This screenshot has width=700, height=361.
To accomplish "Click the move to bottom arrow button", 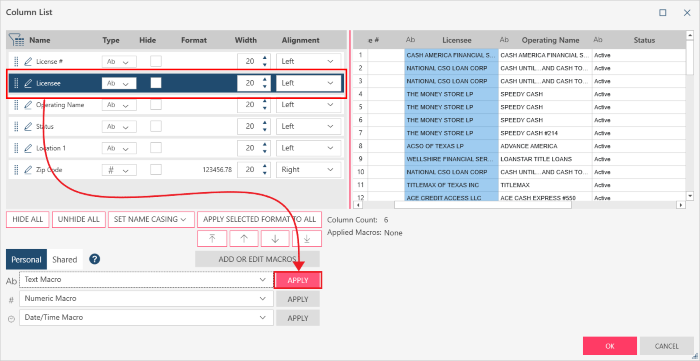I will (x=307, y=238).
